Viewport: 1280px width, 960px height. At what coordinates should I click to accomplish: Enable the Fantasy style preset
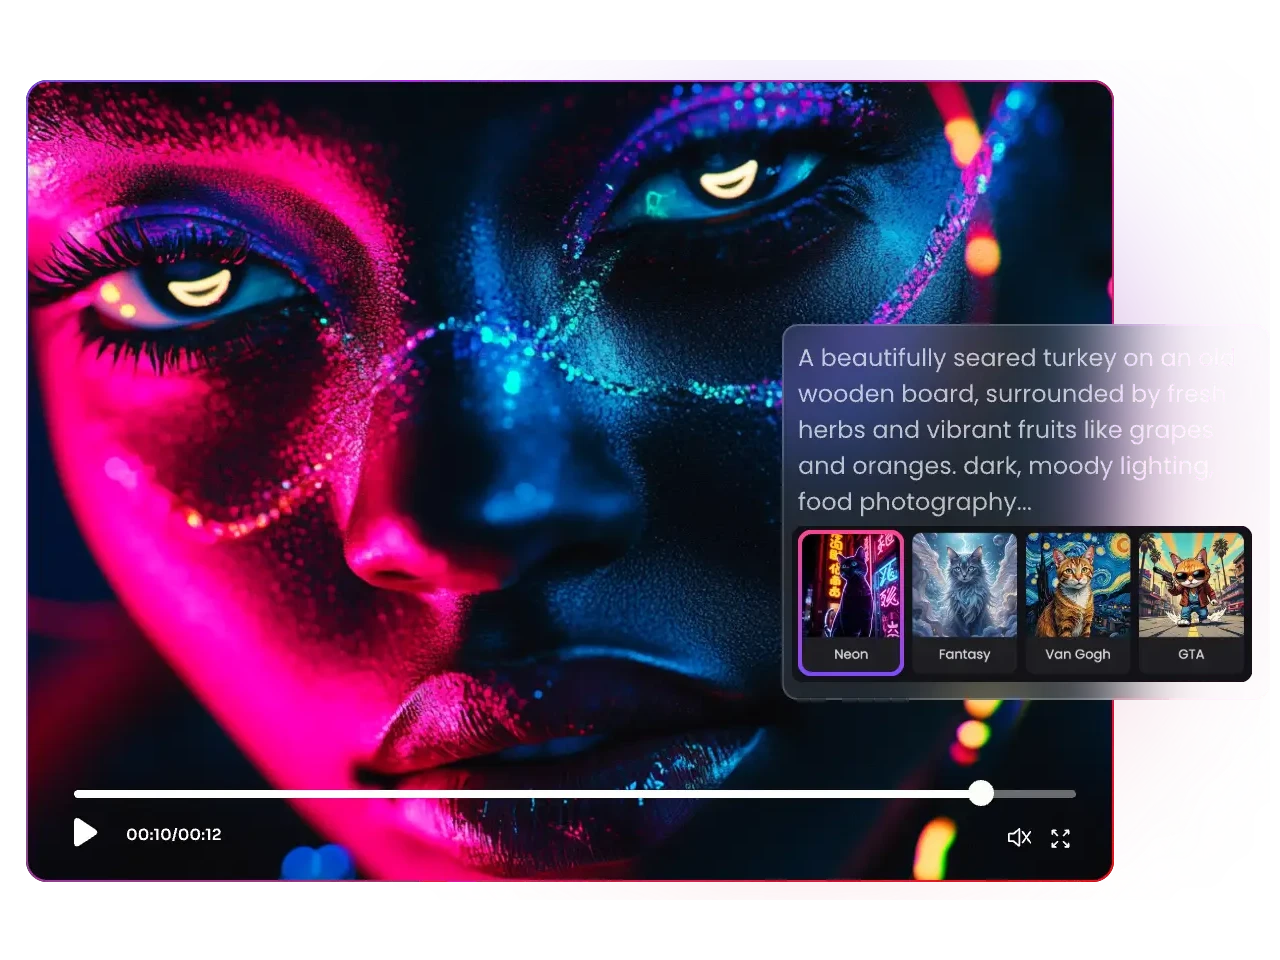pyautogui.click(x=964, y=603)
